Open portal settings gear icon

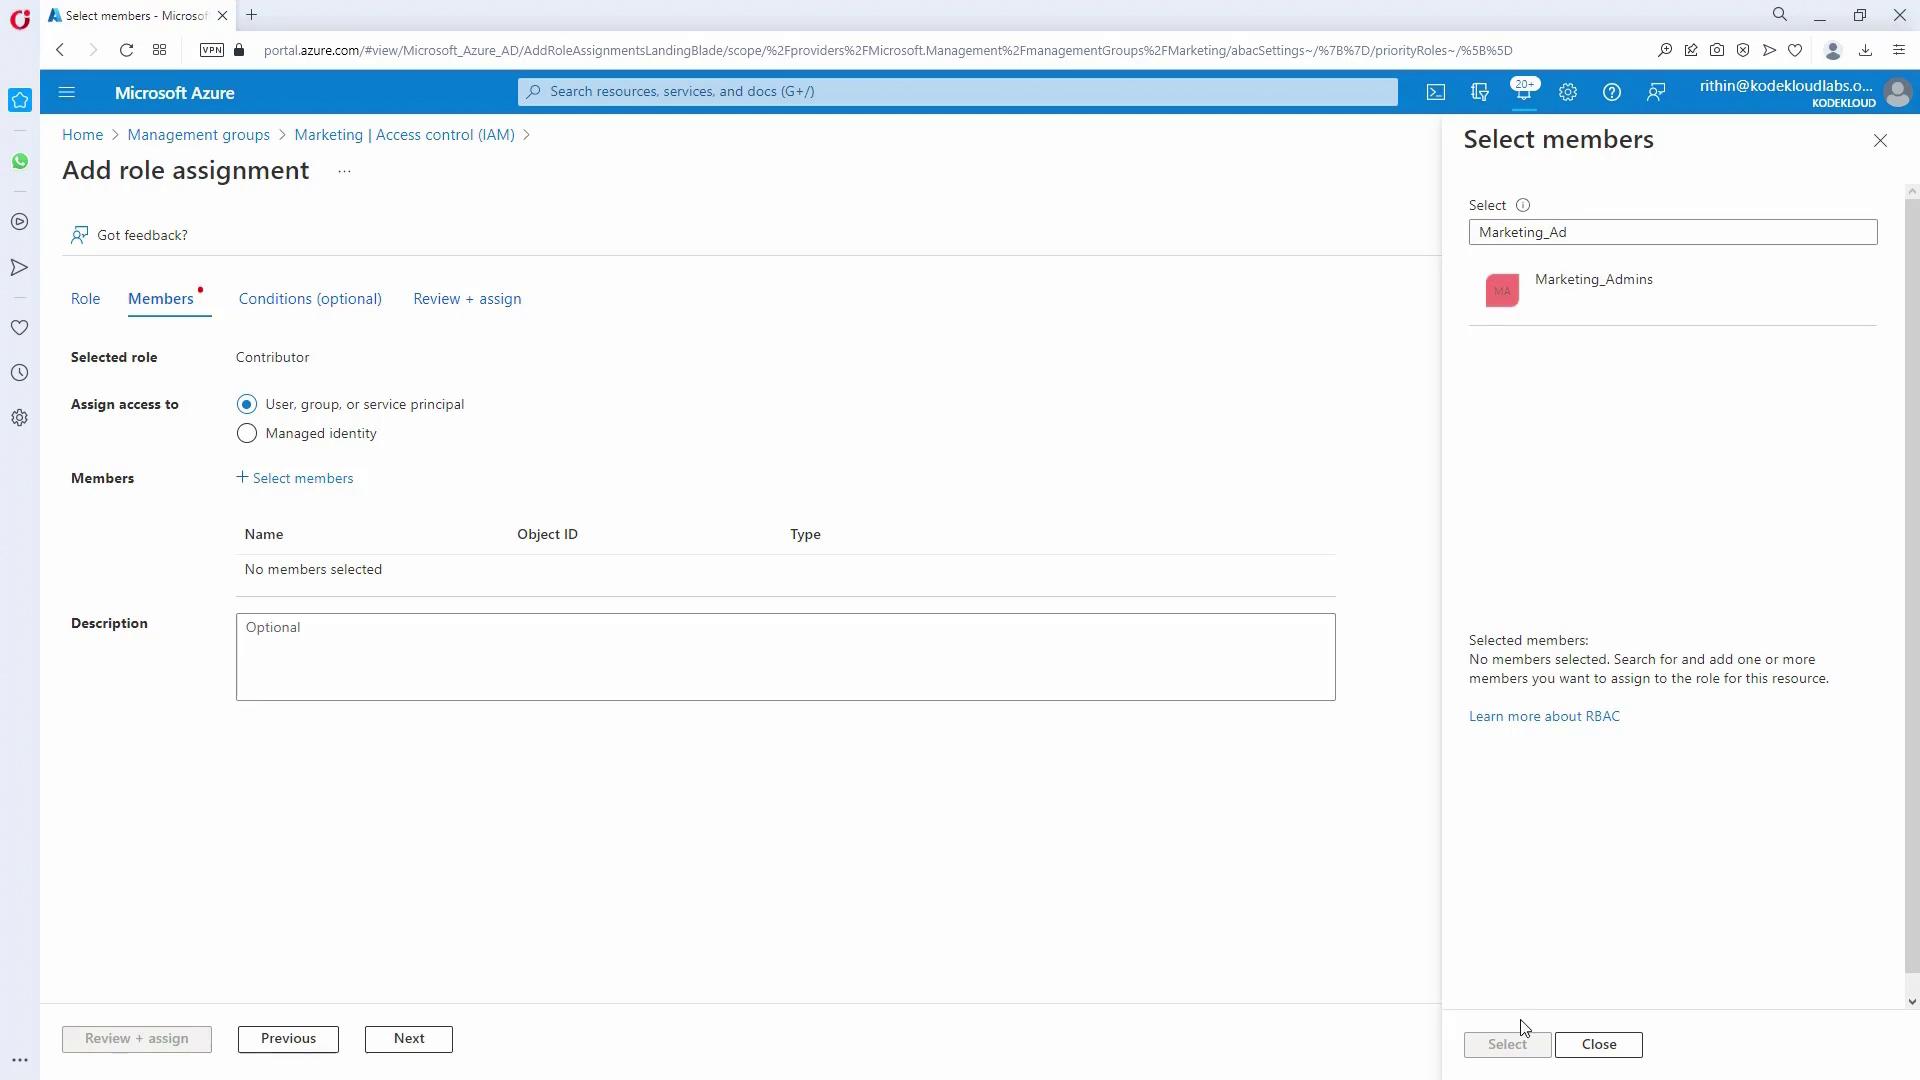[x=1568, y=92]
